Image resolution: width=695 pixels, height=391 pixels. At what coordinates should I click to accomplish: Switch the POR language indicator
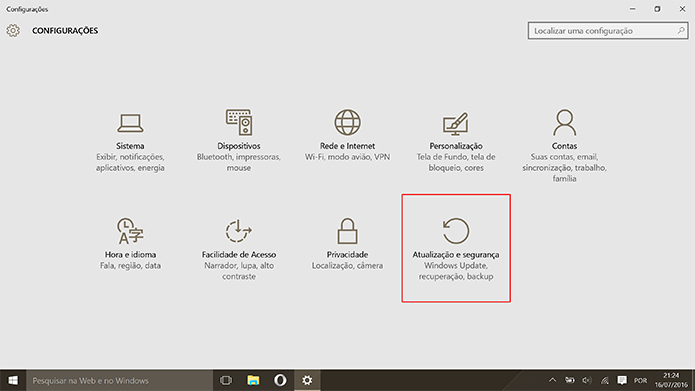click(640, 380)
